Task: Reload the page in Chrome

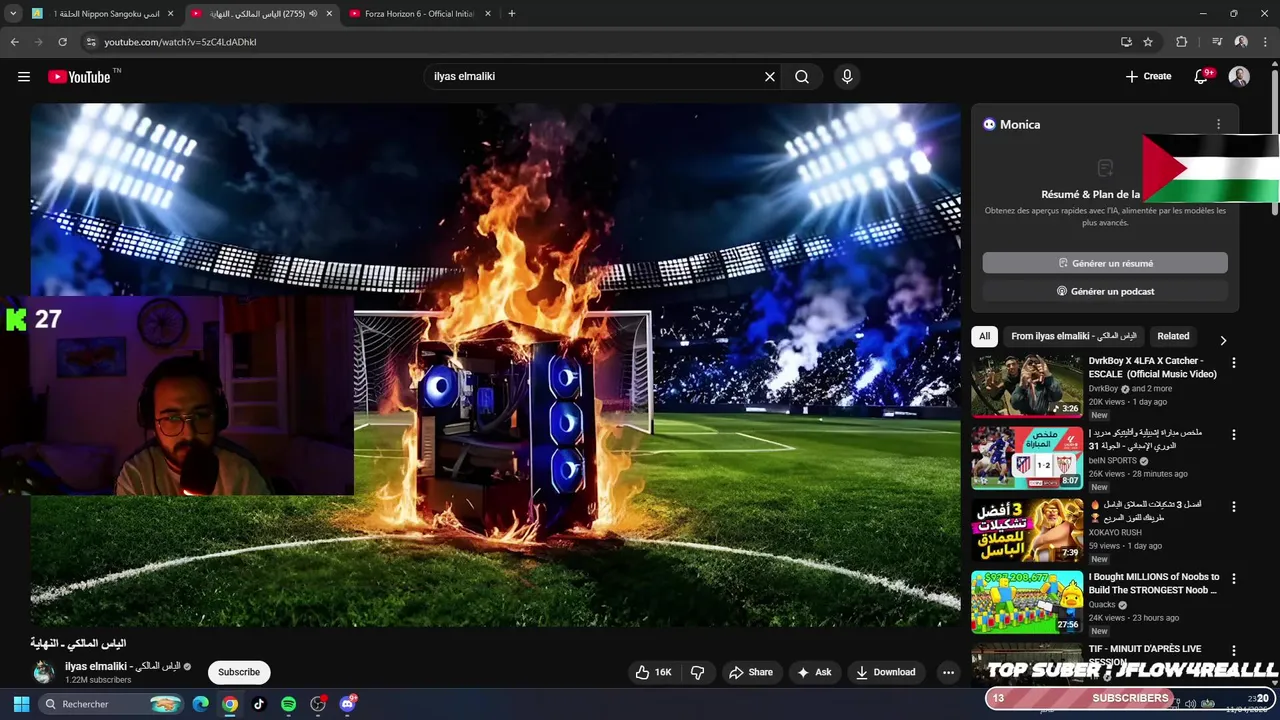Action: tap(62, 42)
